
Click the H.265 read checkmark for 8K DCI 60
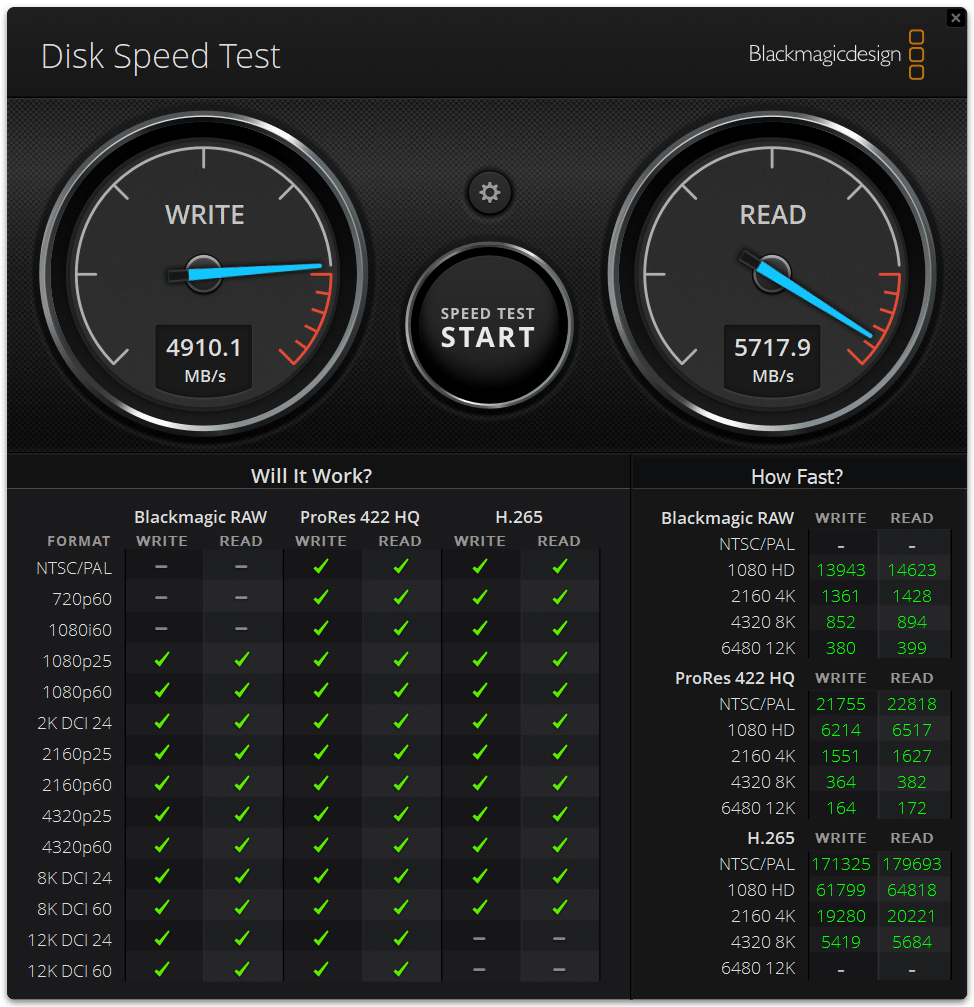coord(560,907)
